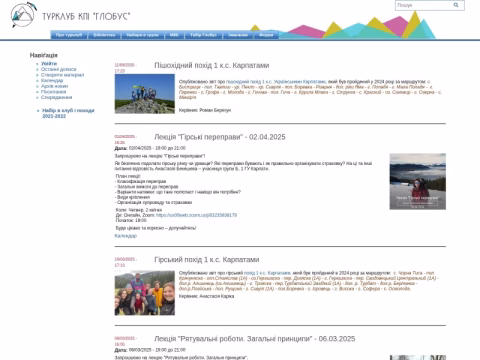This screenshot has height=360, width=480.
Task: Open the Zoom meeting link
Action: (x=196, y=215)
